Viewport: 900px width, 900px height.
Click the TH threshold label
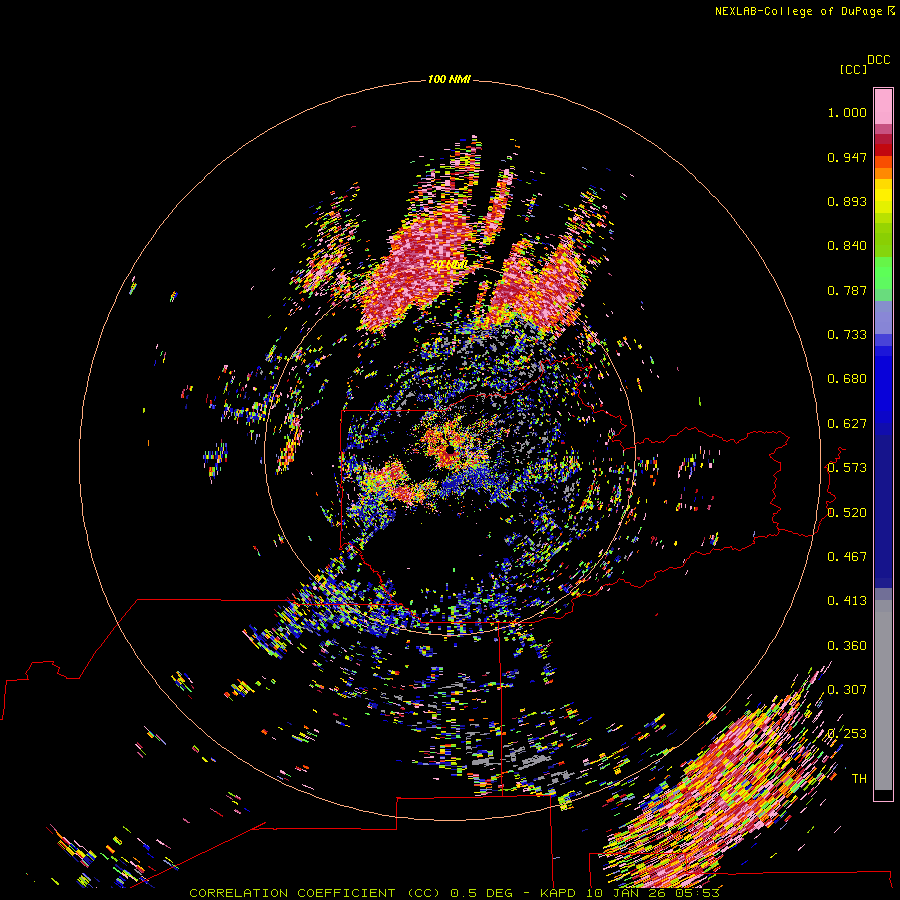point(859,779)
